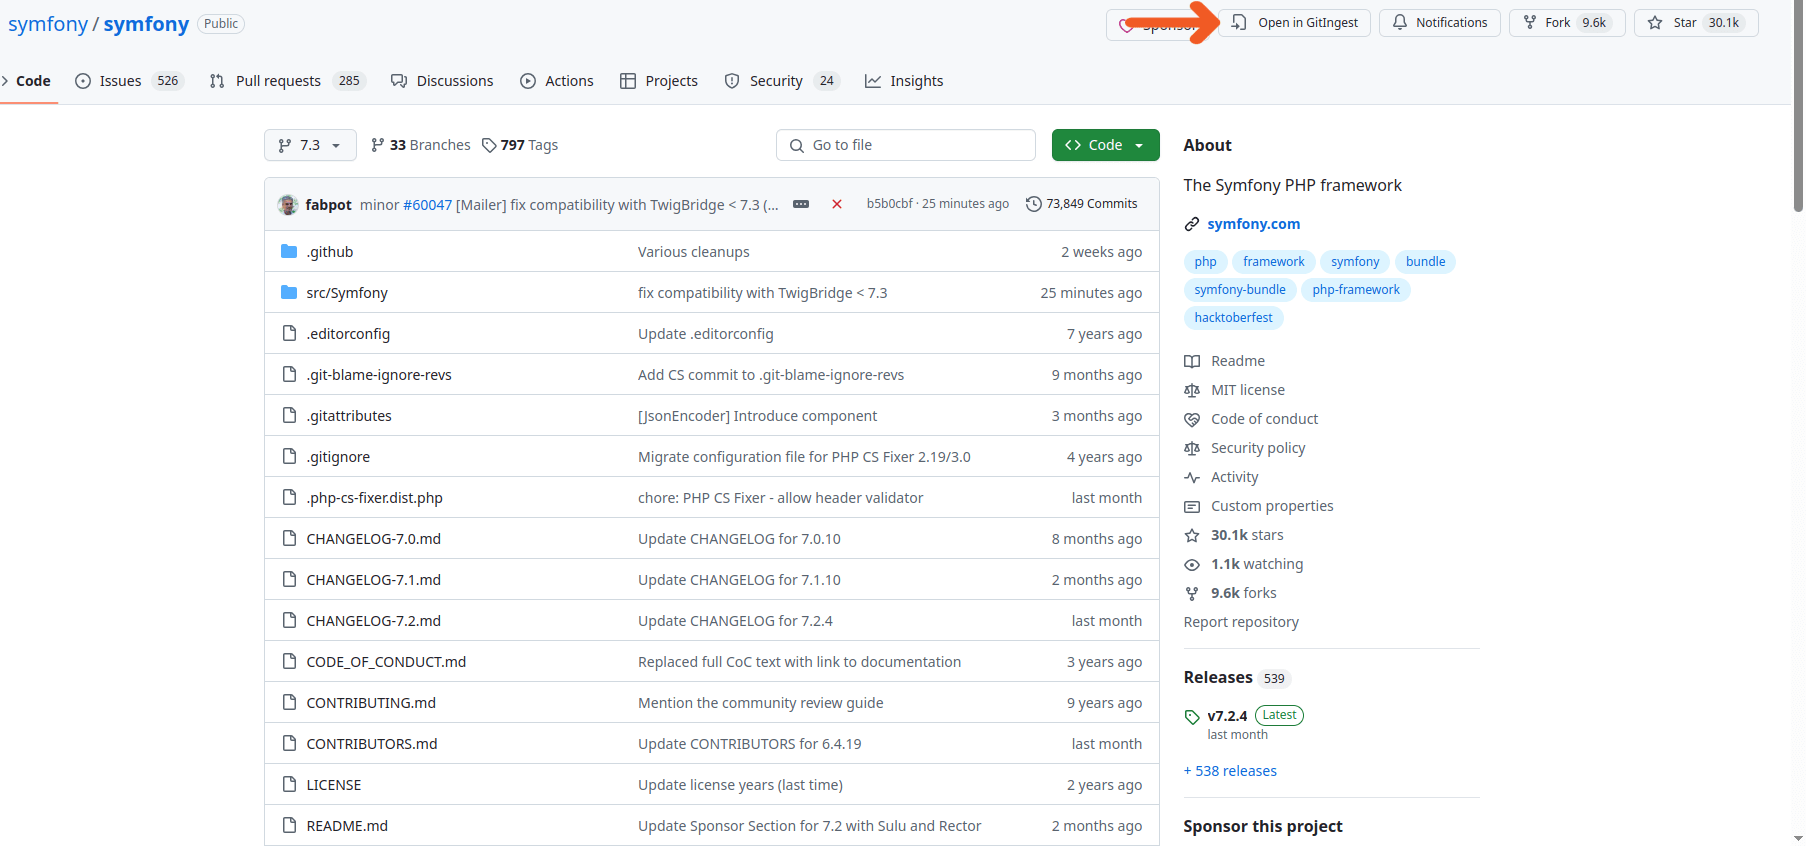Open the Insights tab
Screen dimensions: 1806x846
904,81
